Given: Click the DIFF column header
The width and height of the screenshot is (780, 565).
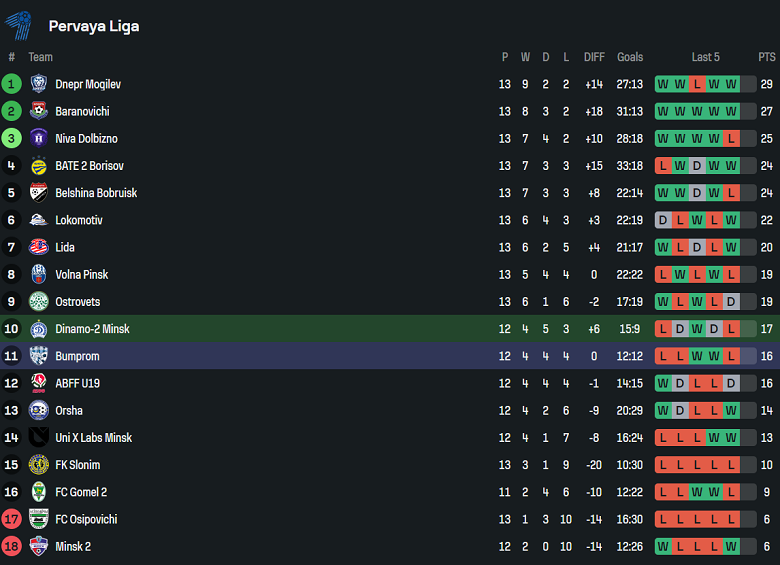Looking at the screenshot, I should pyautogui.click(x=594, y=57).
